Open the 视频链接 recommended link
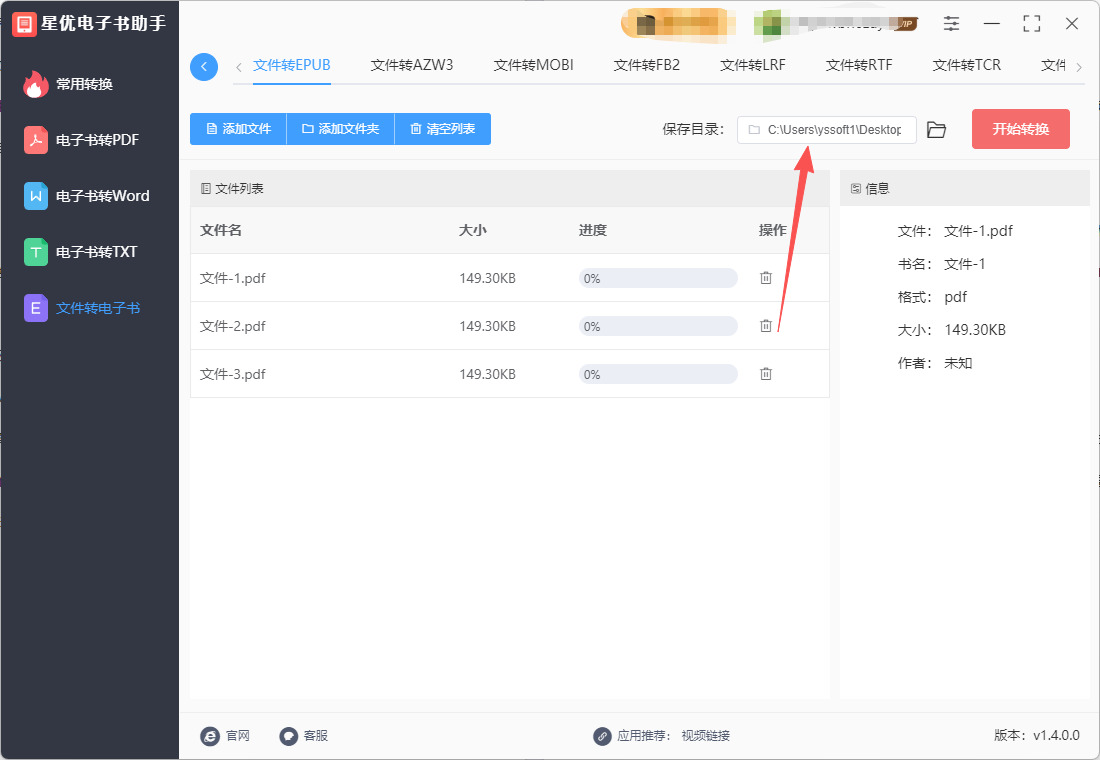 pyautogui.click(x=706, y=735)
